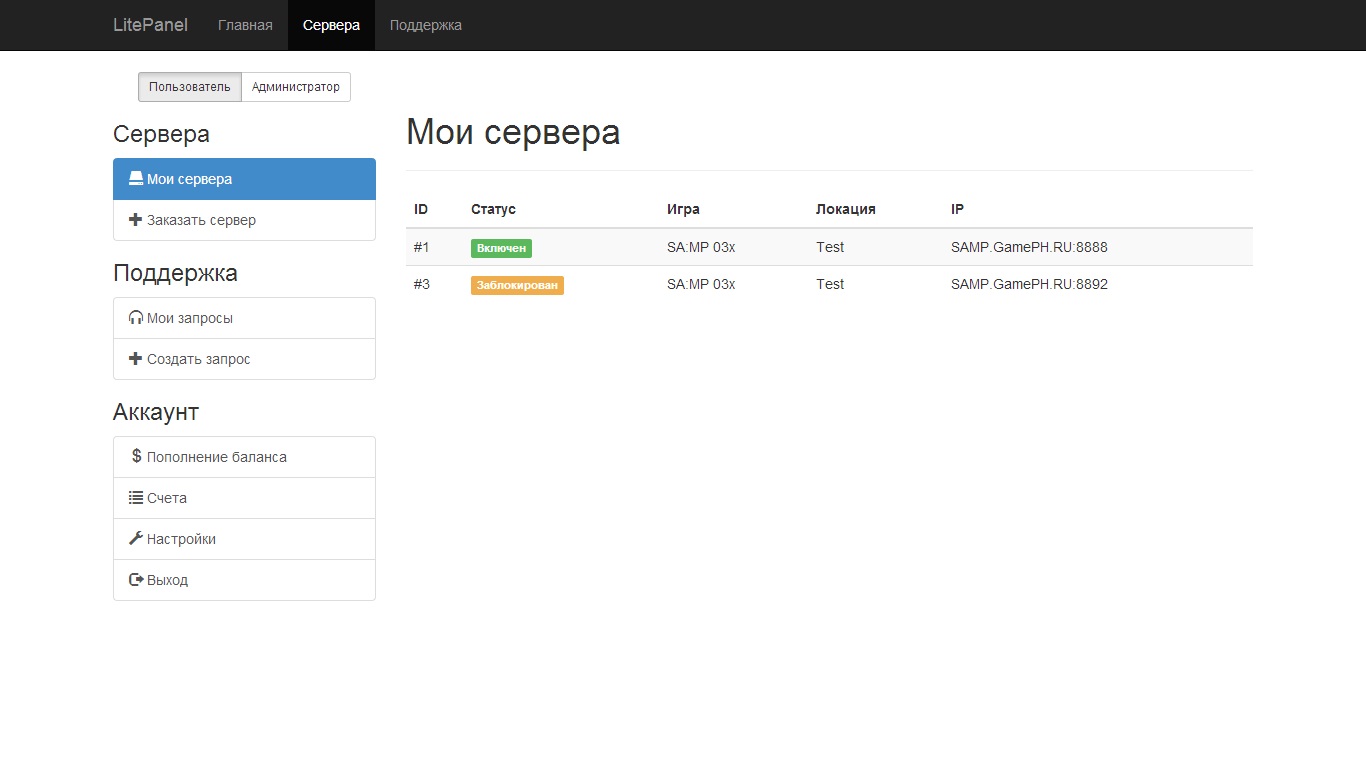Click the wrench icon beside Настройки
The height and width of the screenshot is (768, 1366).
pos(136,538)
